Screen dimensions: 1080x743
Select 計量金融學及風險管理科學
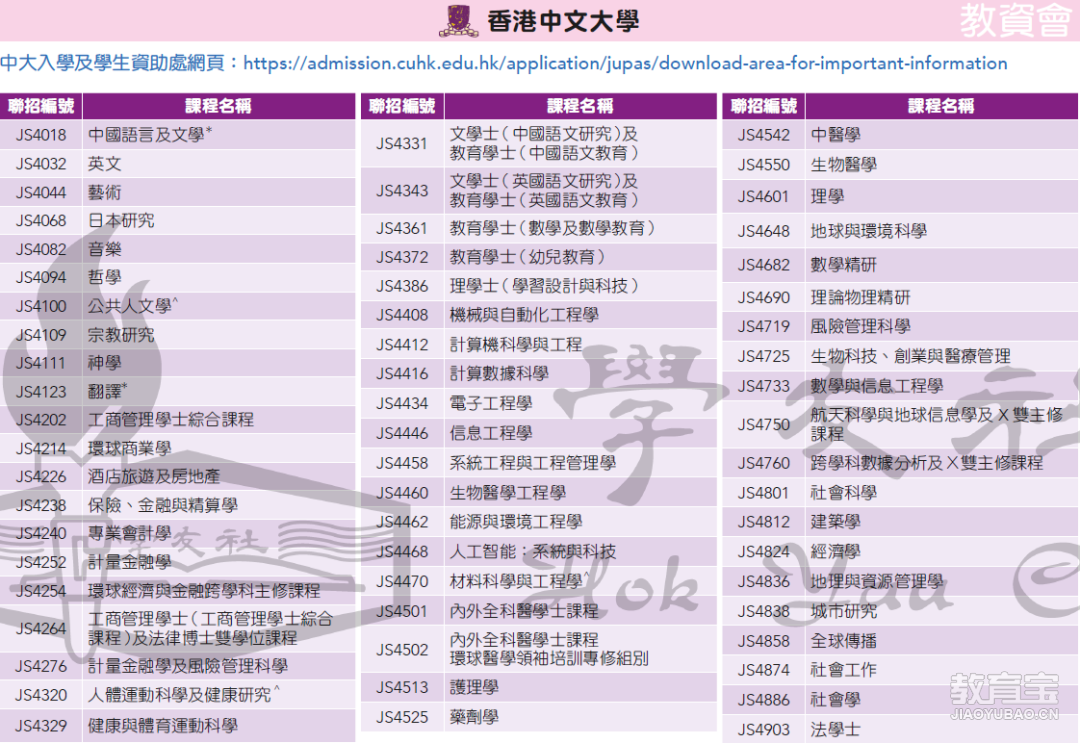click(x=187, y=666)
